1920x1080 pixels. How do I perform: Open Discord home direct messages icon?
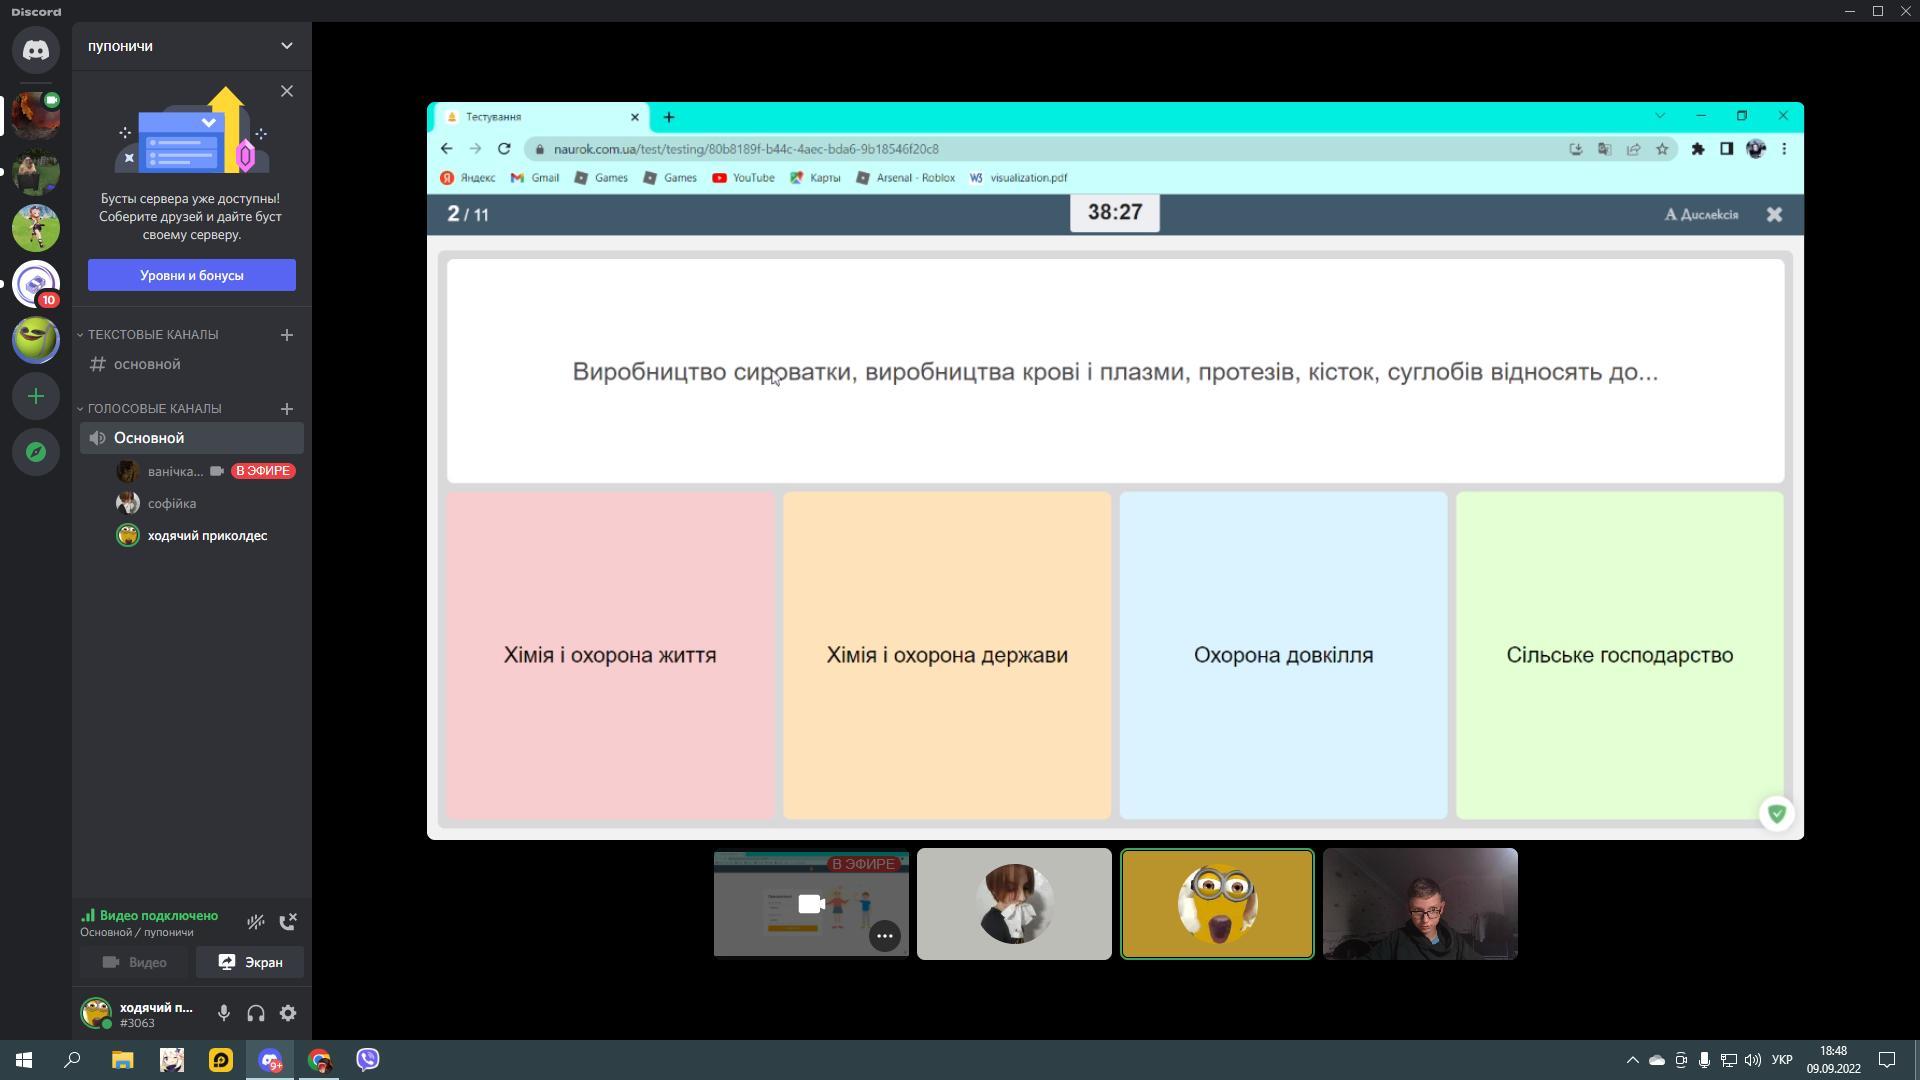(36, 50)
